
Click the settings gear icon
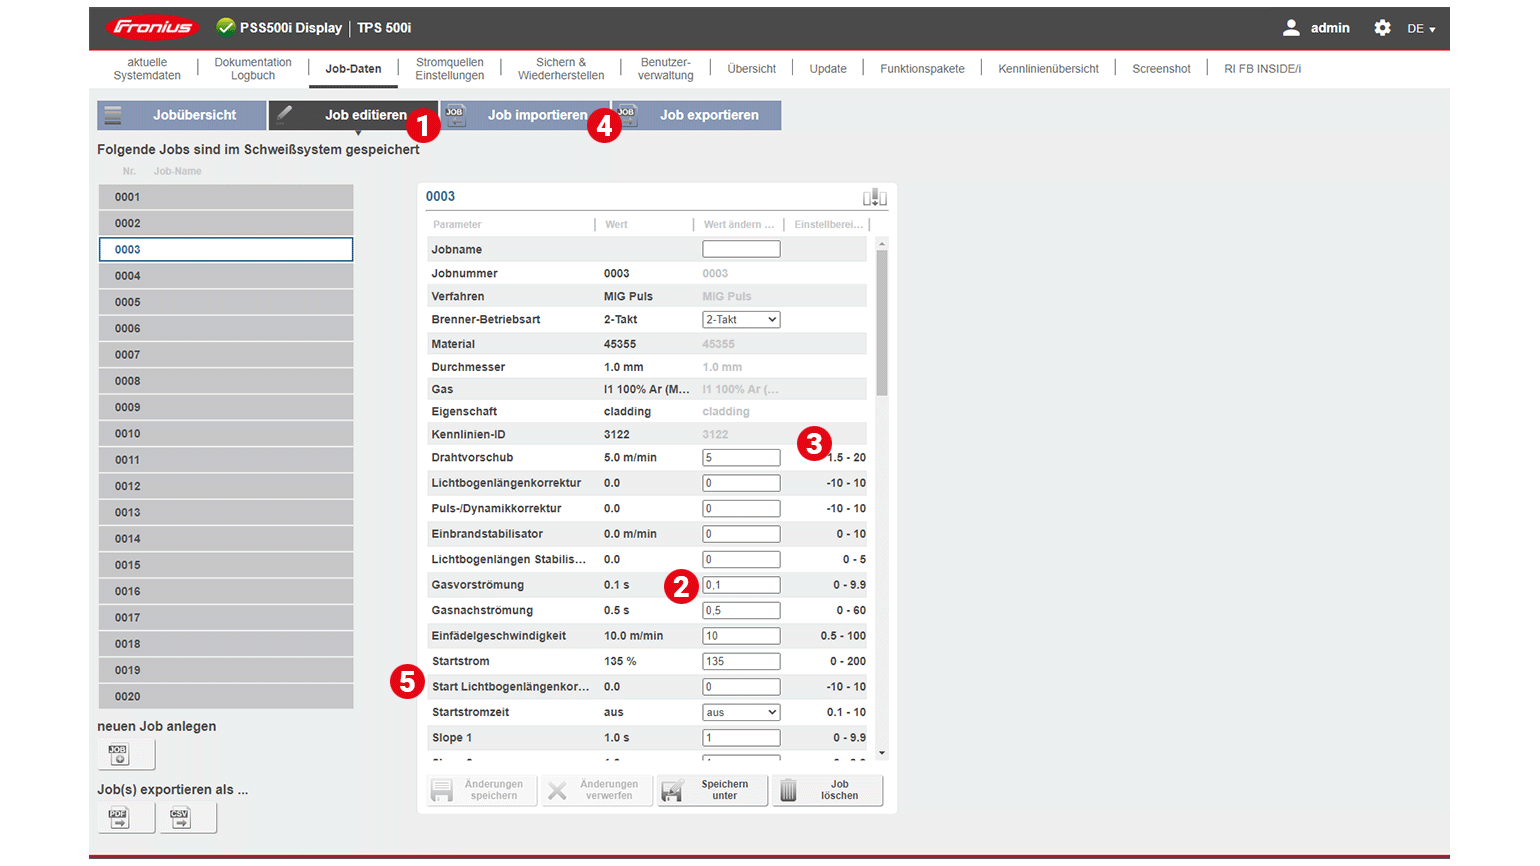1382,28
